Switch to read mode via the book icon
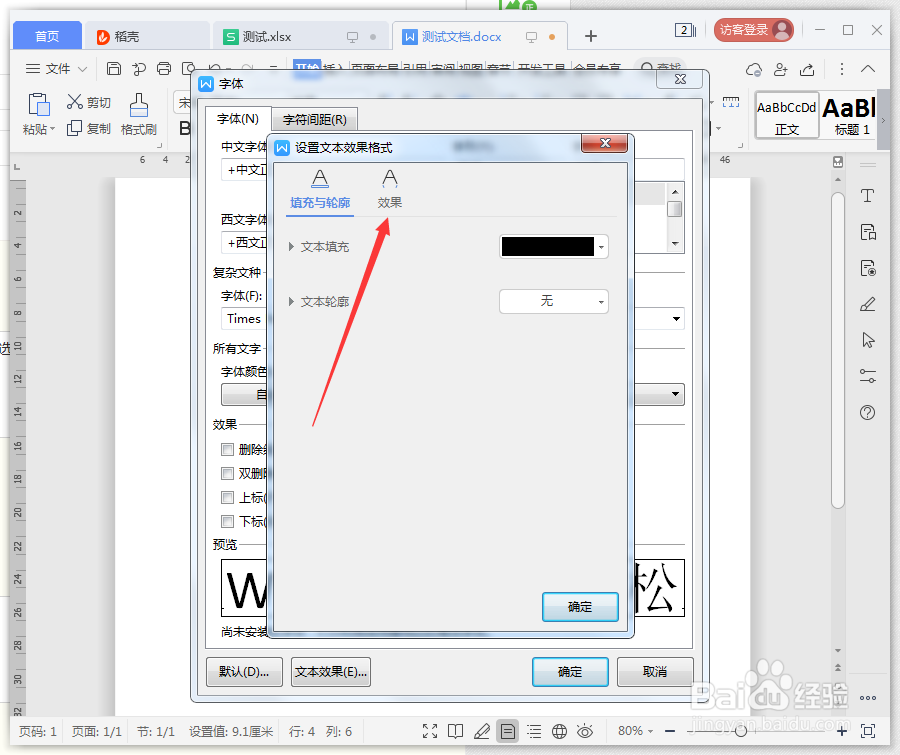 [x=457, y=731]
